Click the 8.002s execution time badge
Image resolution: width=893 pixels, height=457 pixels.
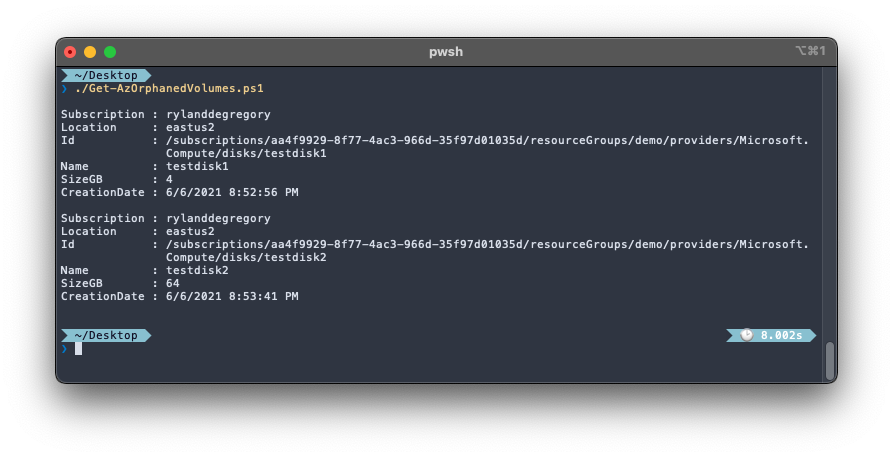771,335
